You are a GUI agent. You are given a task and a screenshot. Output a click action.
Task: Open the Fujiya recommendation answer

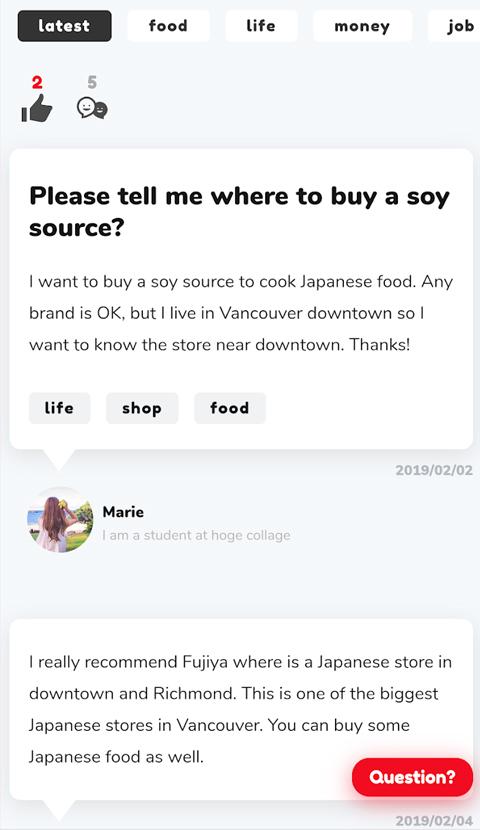click(x=241, y=709)
